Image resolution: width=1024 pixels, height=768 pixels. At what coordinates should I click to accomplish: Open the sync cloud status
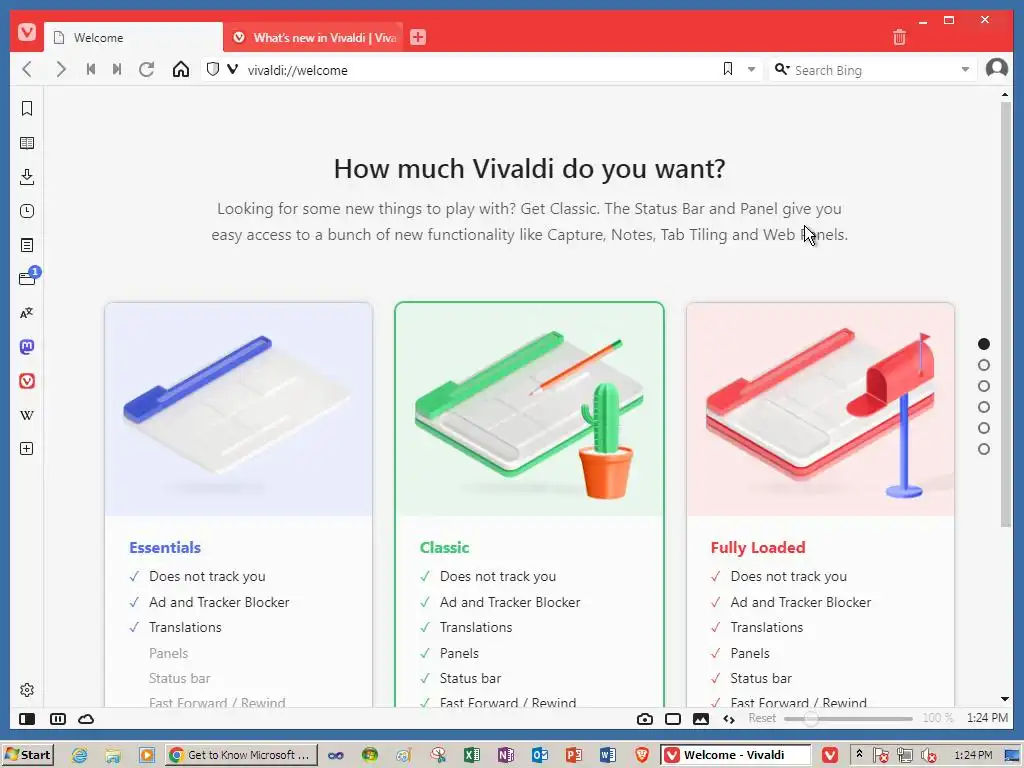(86, 719)
